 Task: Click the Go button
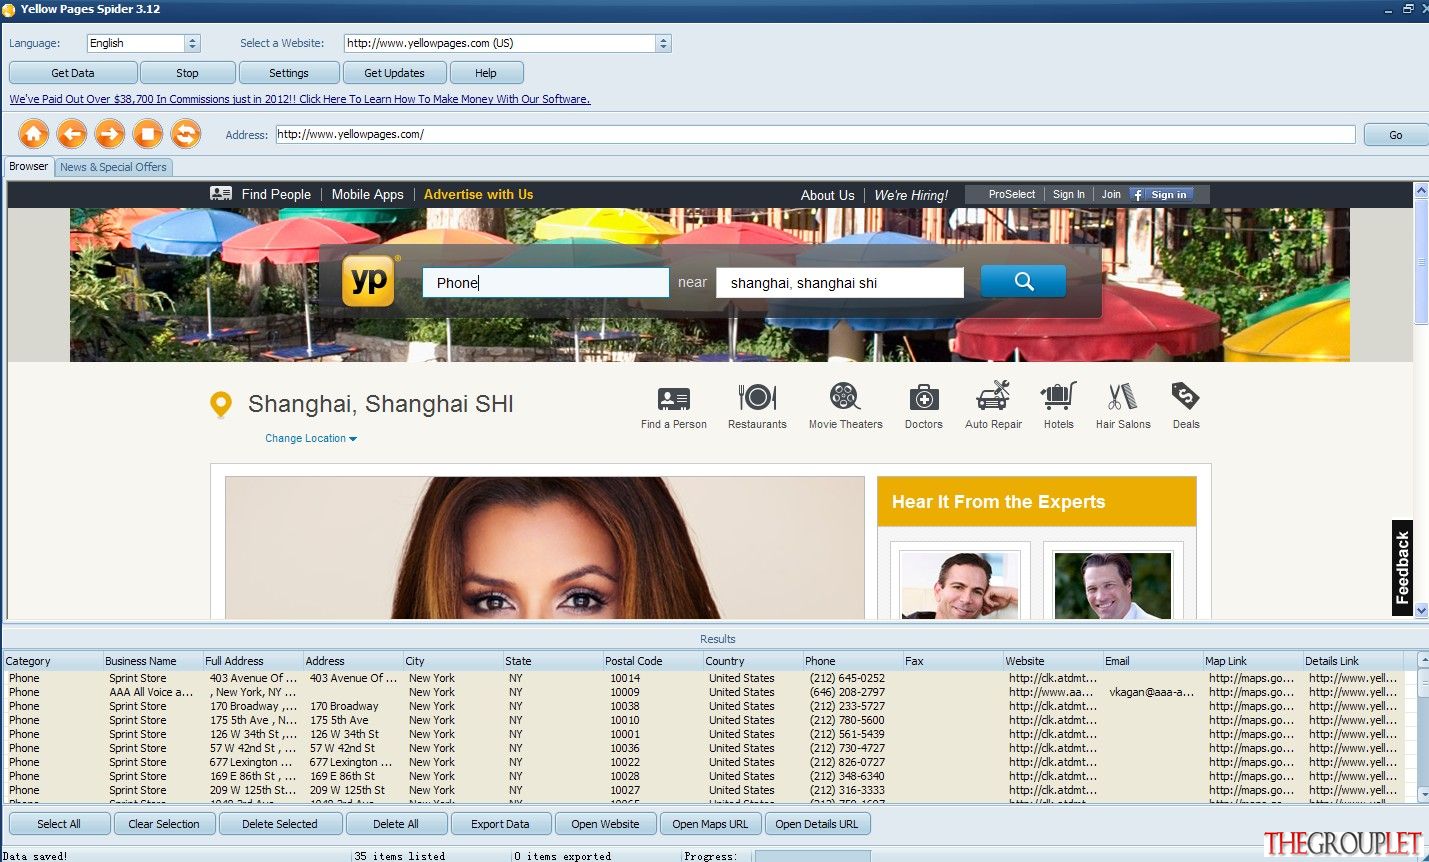1395,135
